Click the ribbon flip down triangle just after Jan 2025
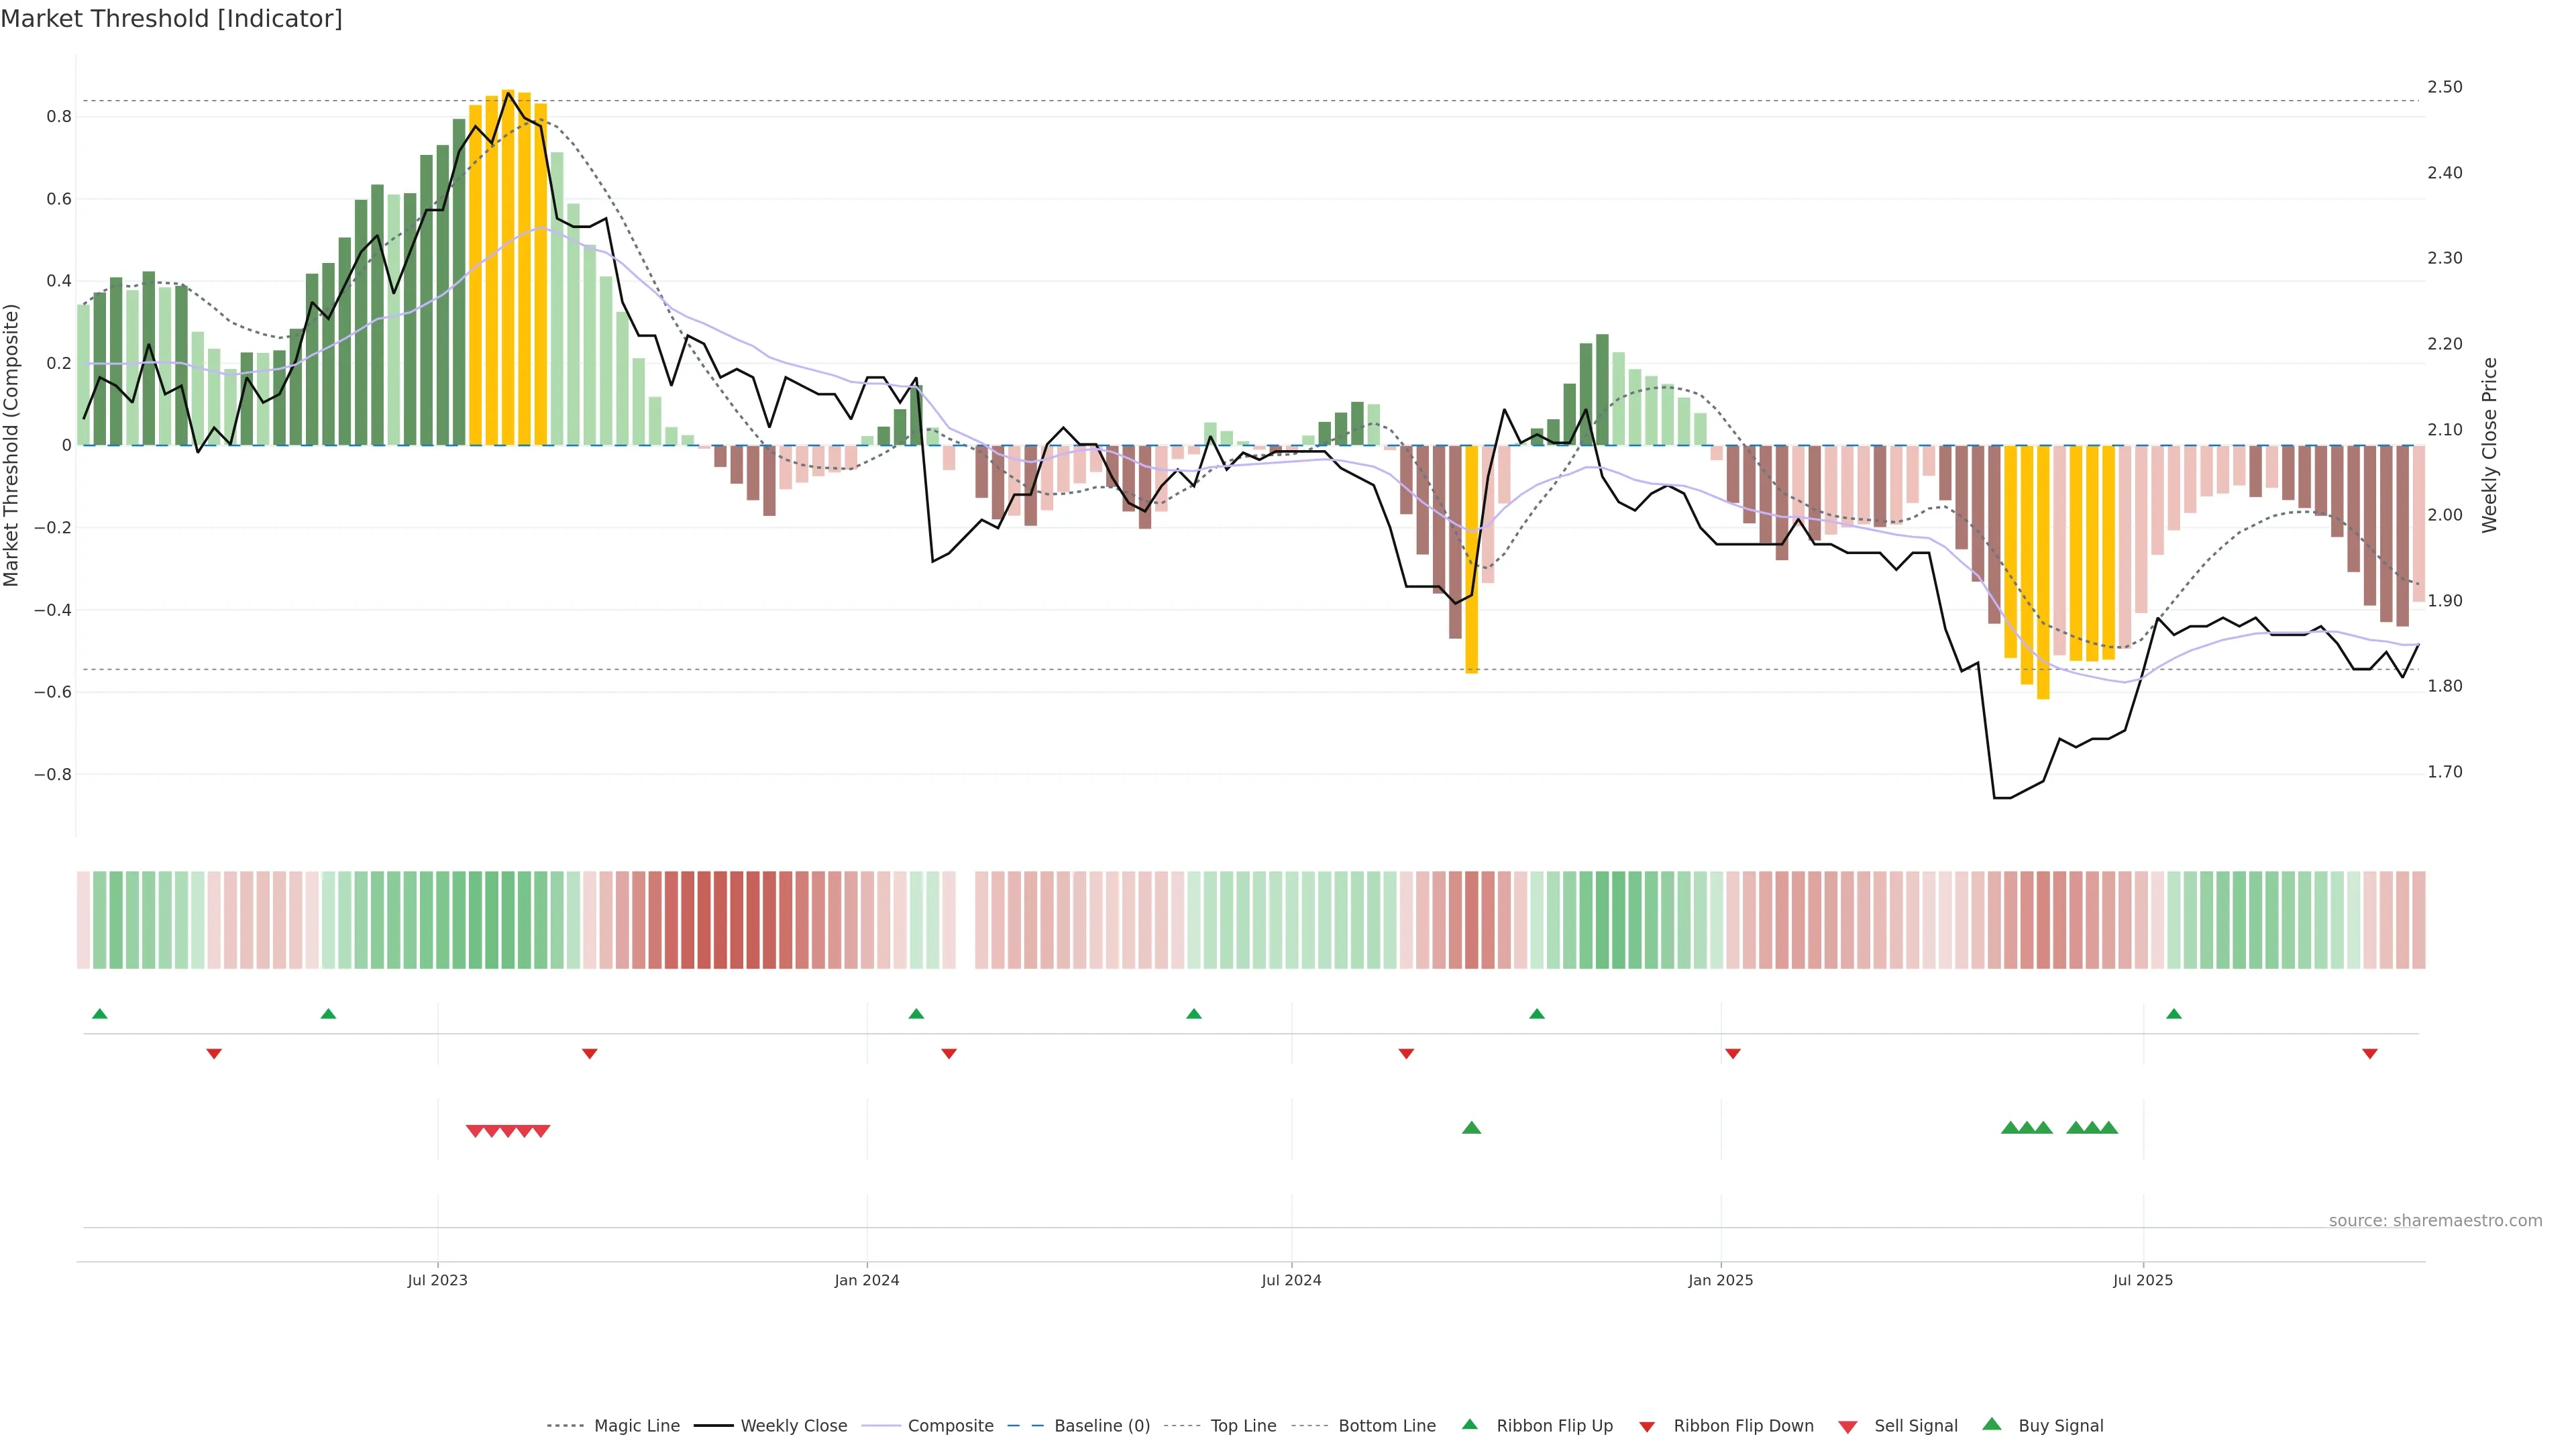Viewport: 2576px width, 1449px height. coord(1733,1054)
